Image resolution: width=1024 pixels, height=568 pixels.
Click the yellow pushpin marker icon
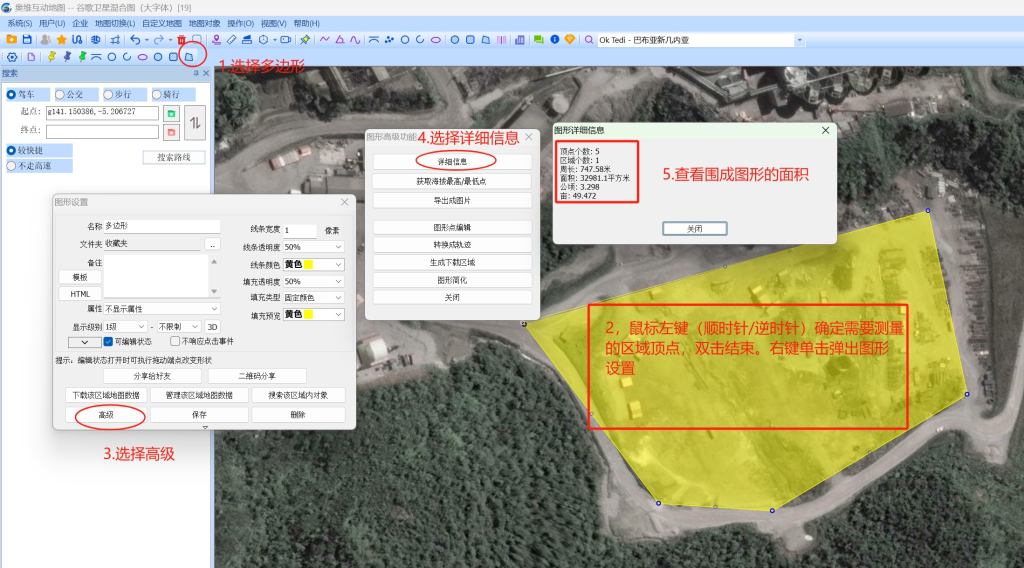point(51,57)
